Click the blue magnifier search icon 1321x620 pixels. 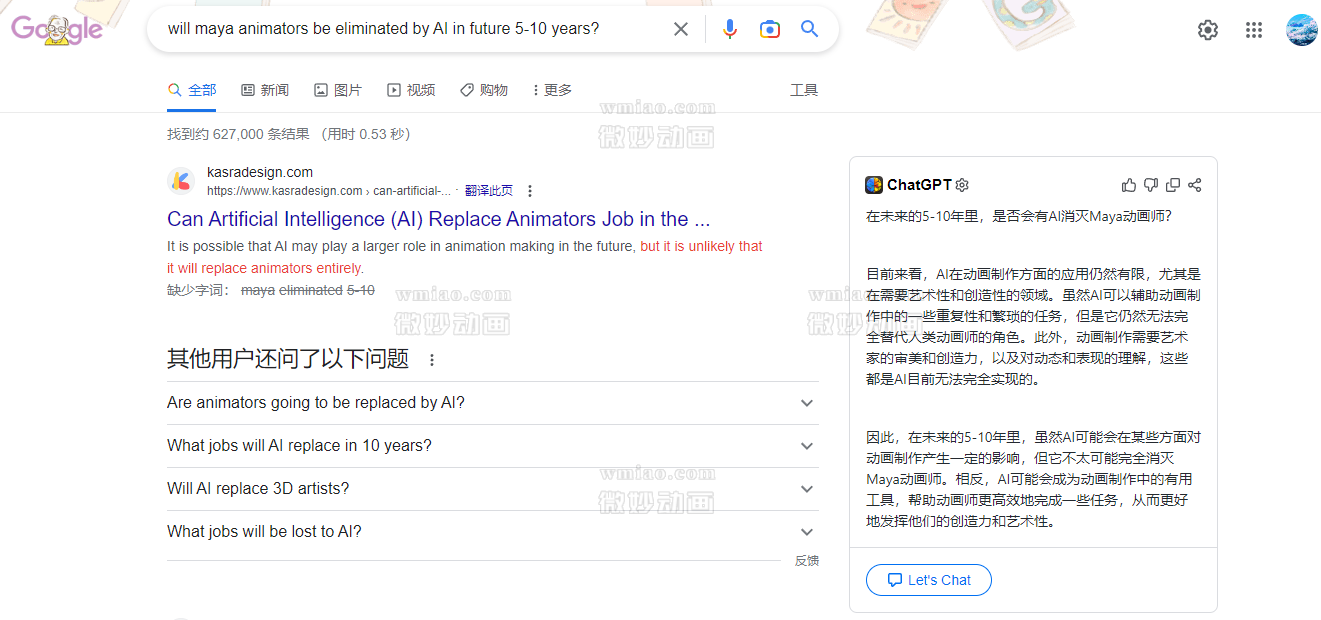(809, 28)
